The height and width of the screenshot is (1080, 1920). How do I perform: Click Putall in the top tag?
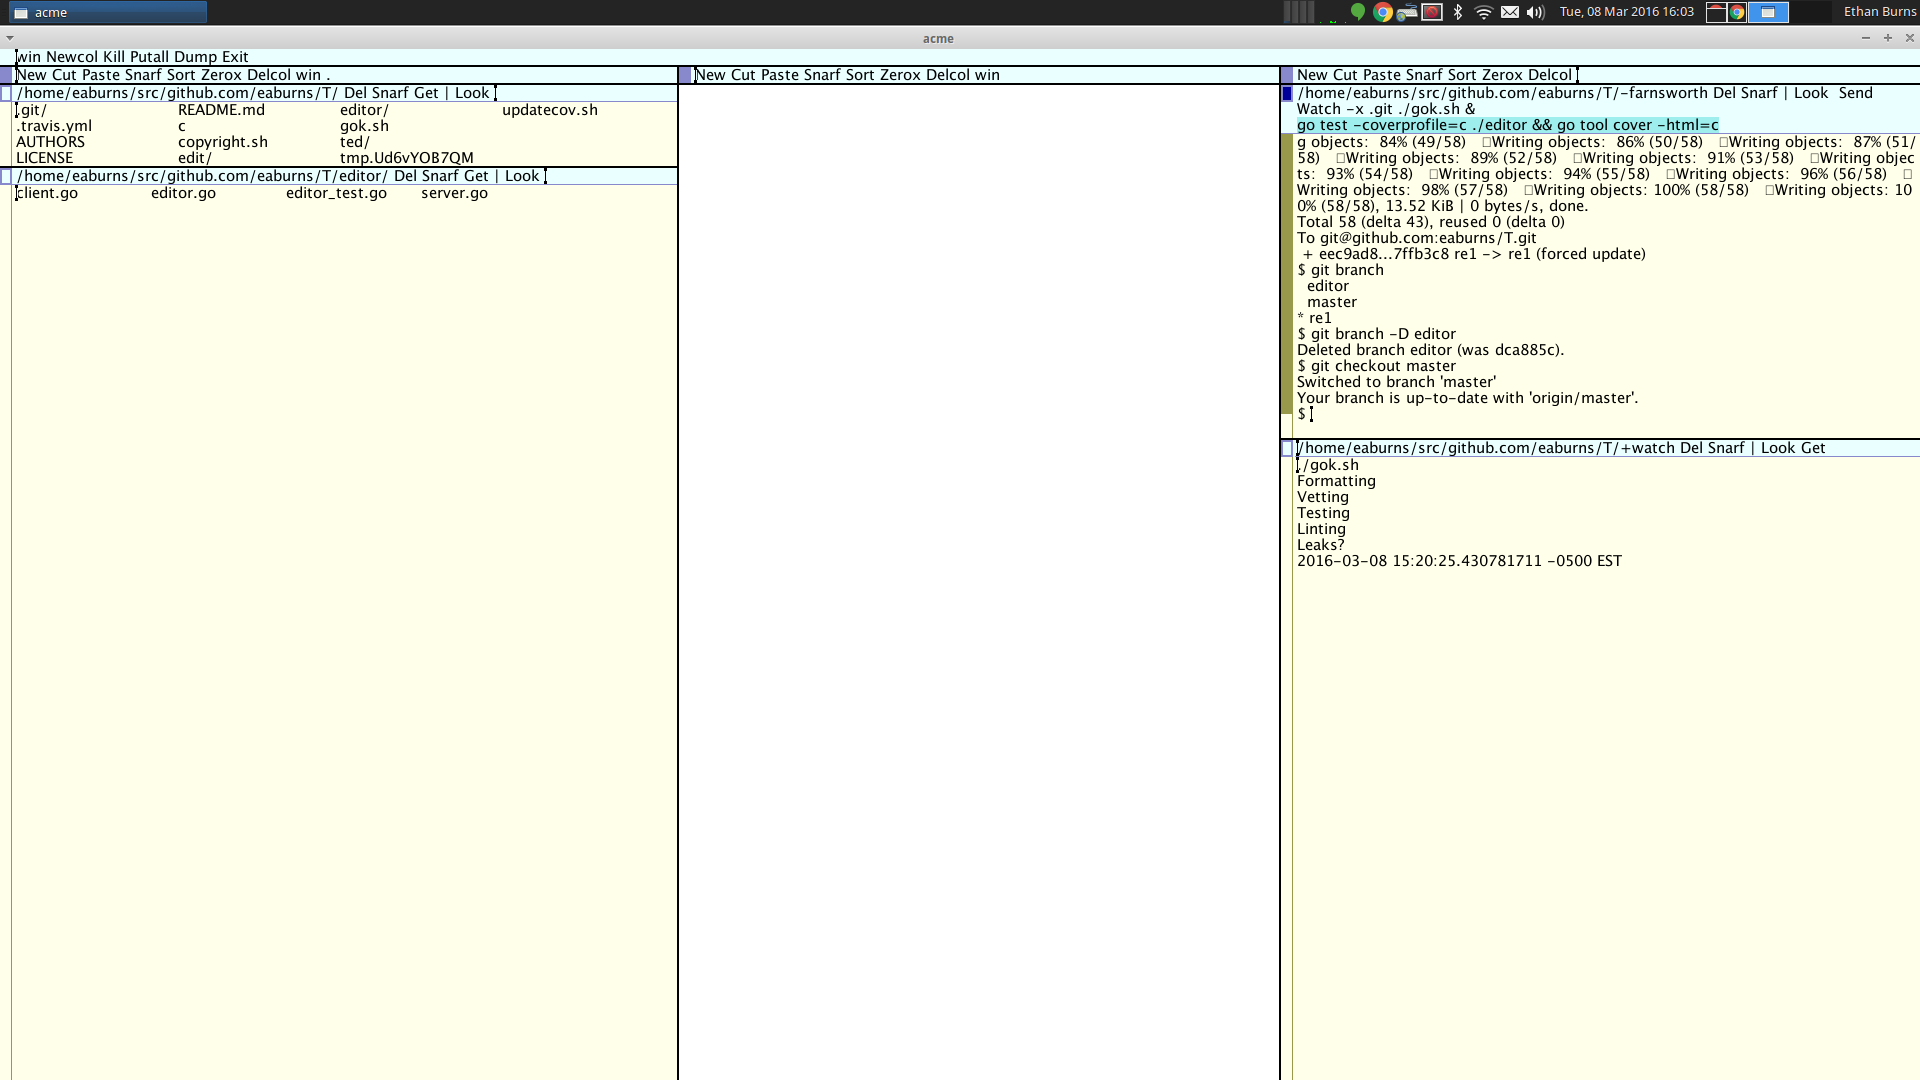click(149, 57)
